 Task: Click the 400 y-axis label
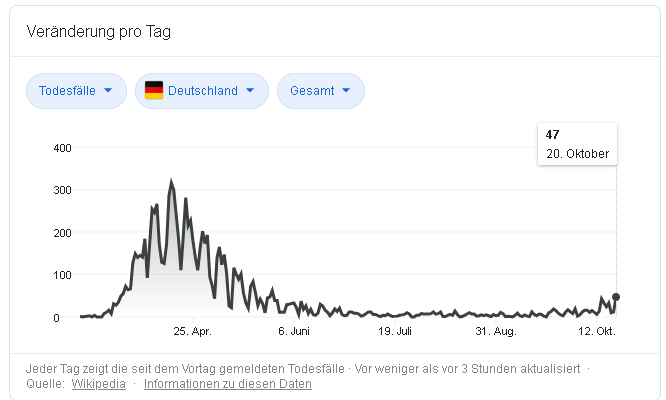(x=62, y=148)
